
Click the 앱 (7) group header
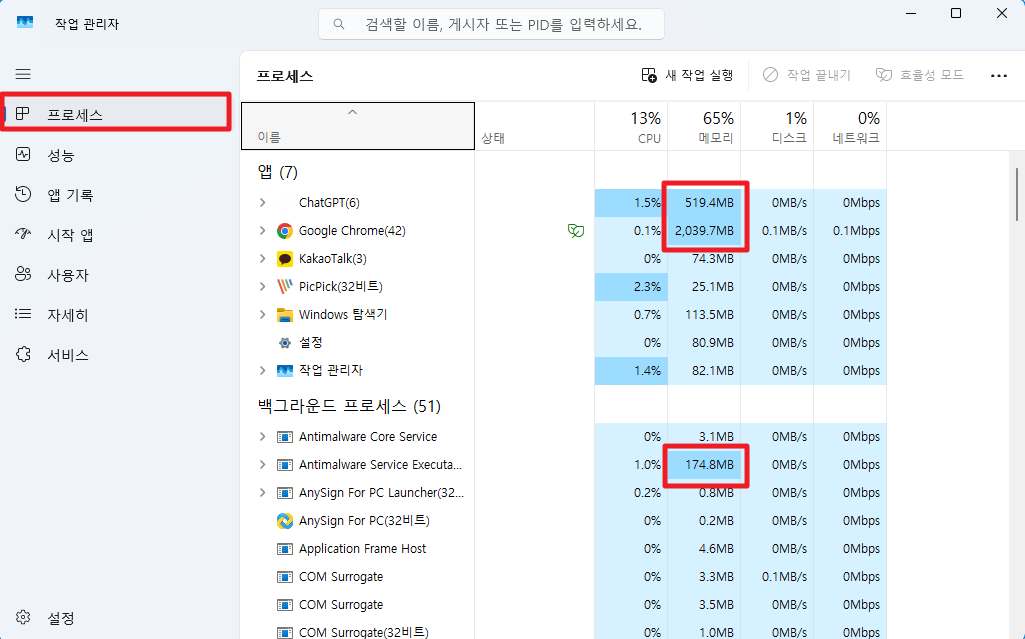(278, 172)
